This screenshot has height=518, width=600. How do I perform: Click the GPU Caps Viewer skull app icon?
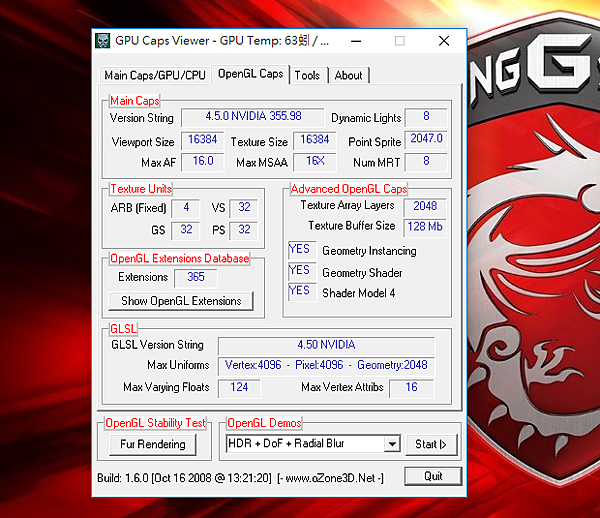point(103,41)
